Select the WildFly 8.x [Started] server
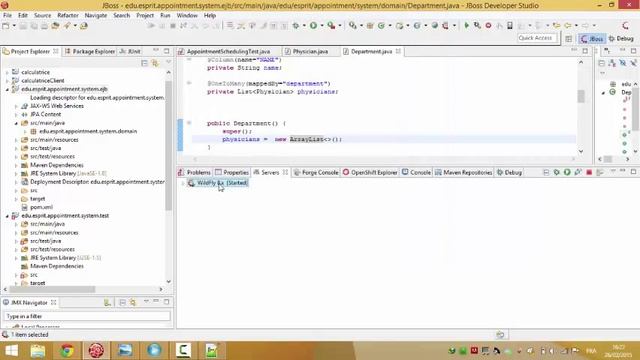Screen dimensions: 640x360 pyautogui.click(x=218, y=183)
